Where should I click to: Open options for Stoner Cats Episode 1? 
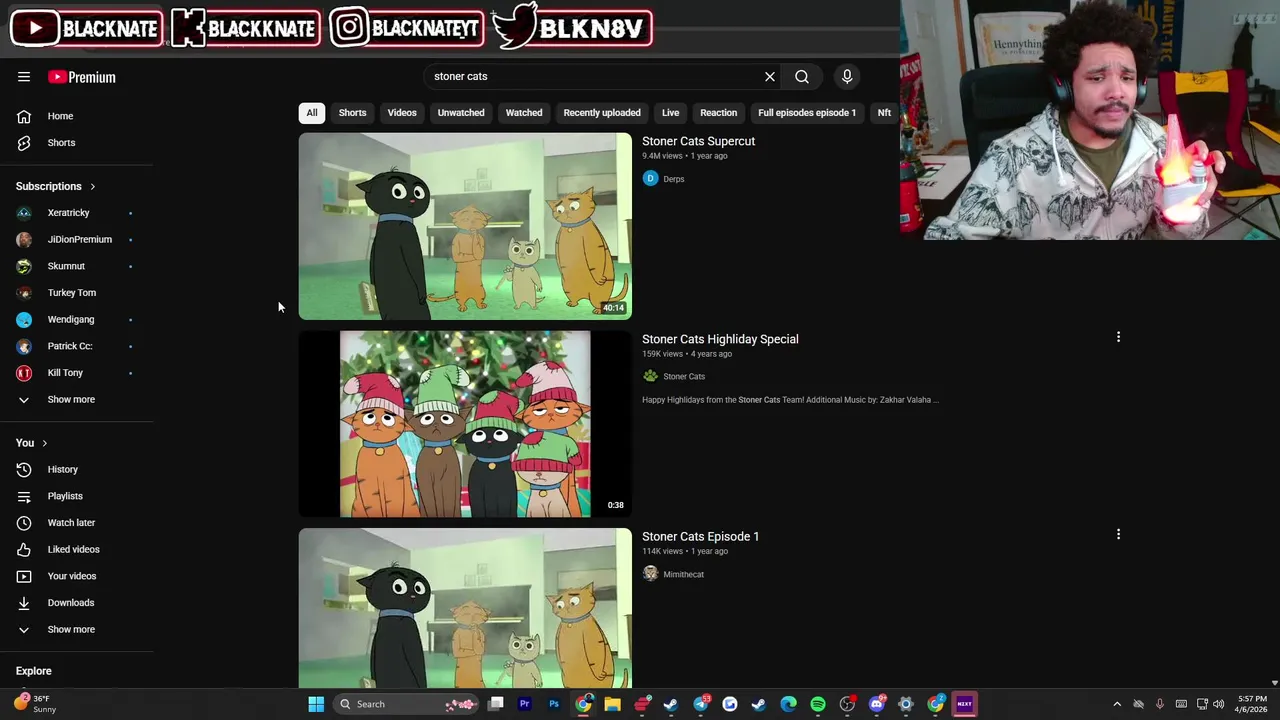pyautogui.click(x=1118, y=534)
